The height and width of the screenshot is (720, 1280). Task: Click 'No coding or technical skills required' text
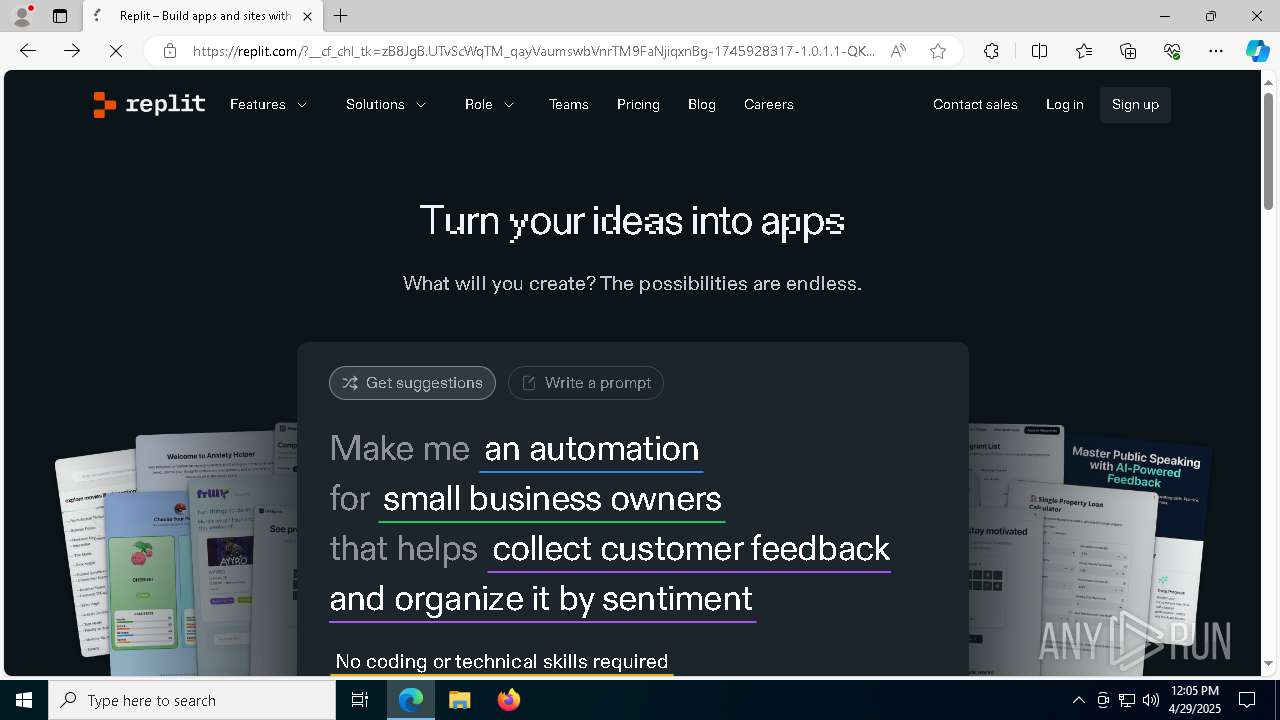click(x=502, y=661)
